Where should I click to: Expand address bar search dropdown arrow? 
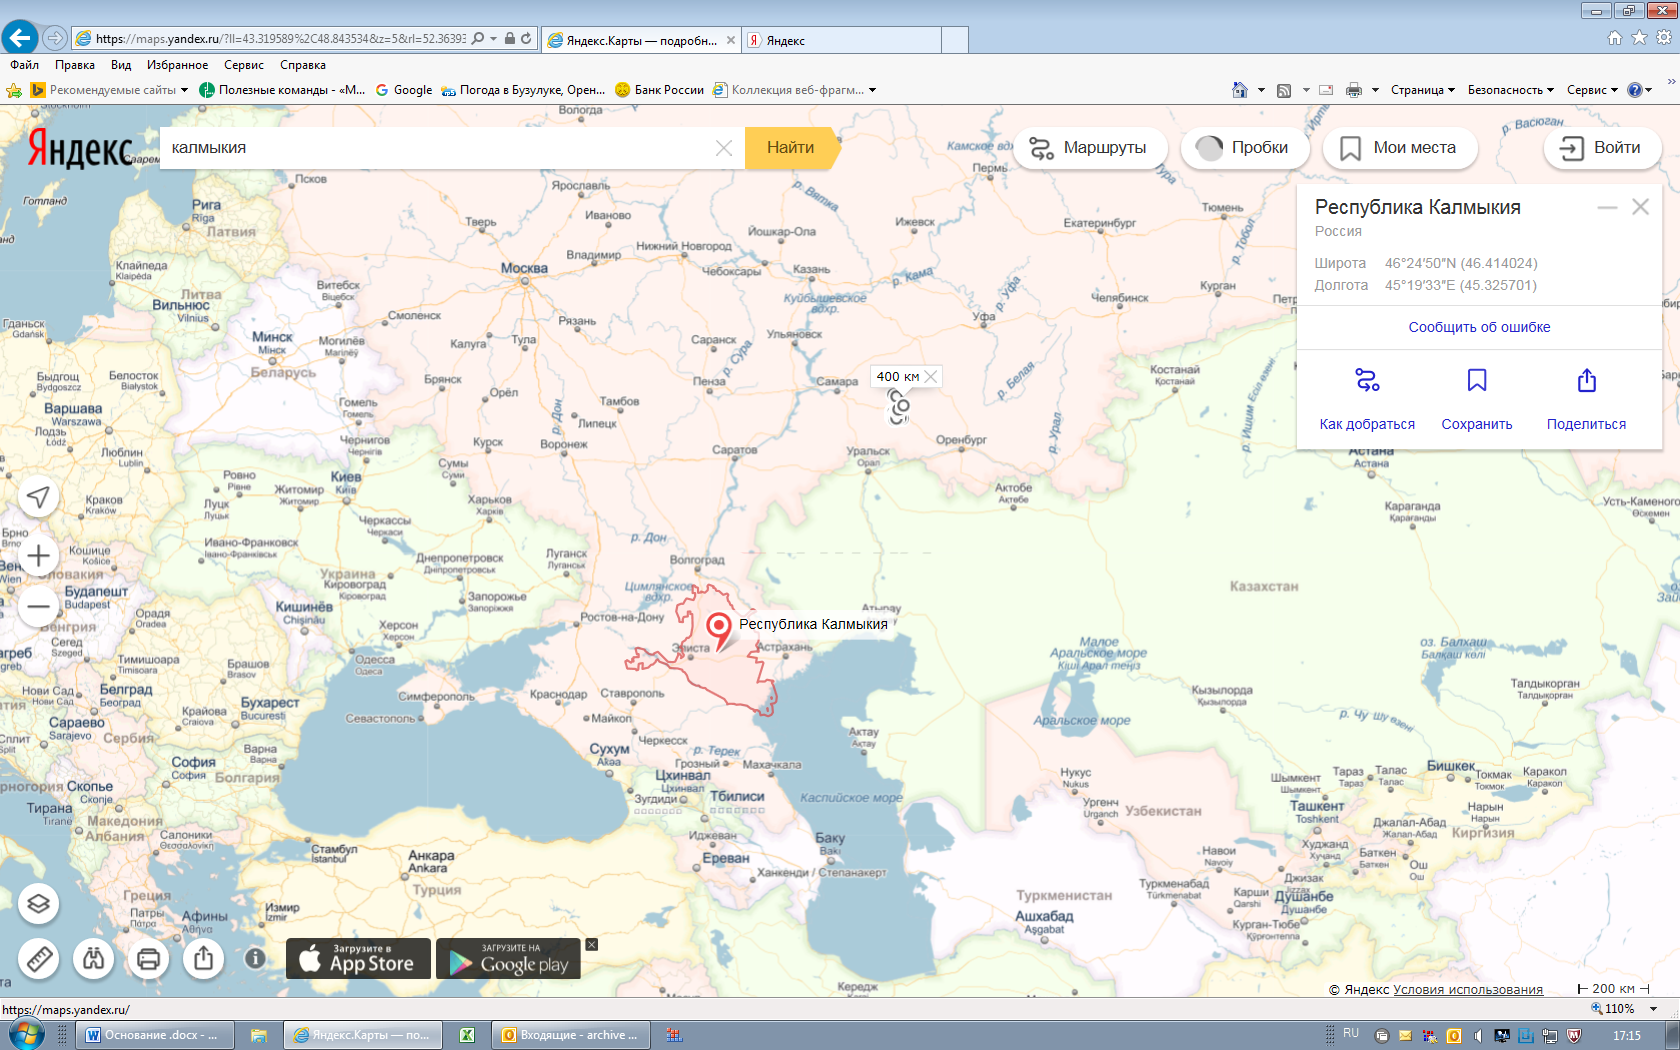tap(494, 39)
